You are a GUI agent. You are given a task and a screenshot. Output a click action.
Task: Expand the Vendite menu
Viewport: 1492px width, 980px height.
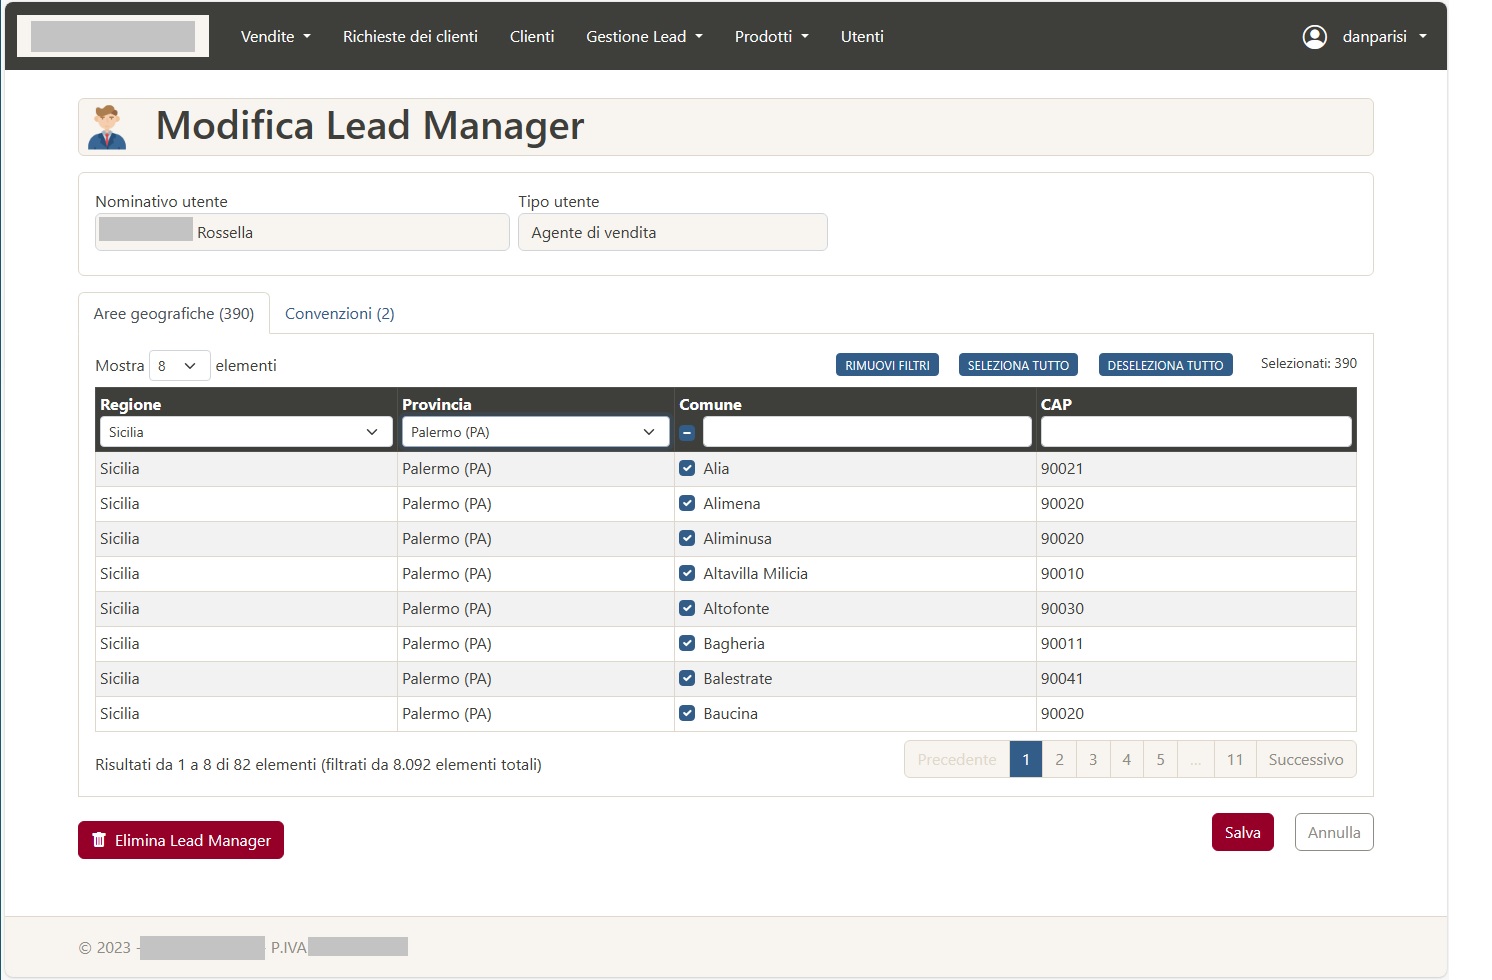pos(275,37)
